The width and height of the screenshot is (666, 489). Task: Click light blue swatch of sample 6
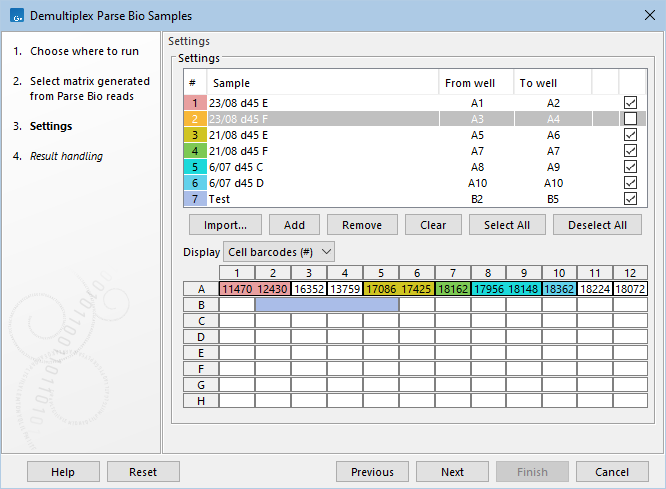coord(195,183)
